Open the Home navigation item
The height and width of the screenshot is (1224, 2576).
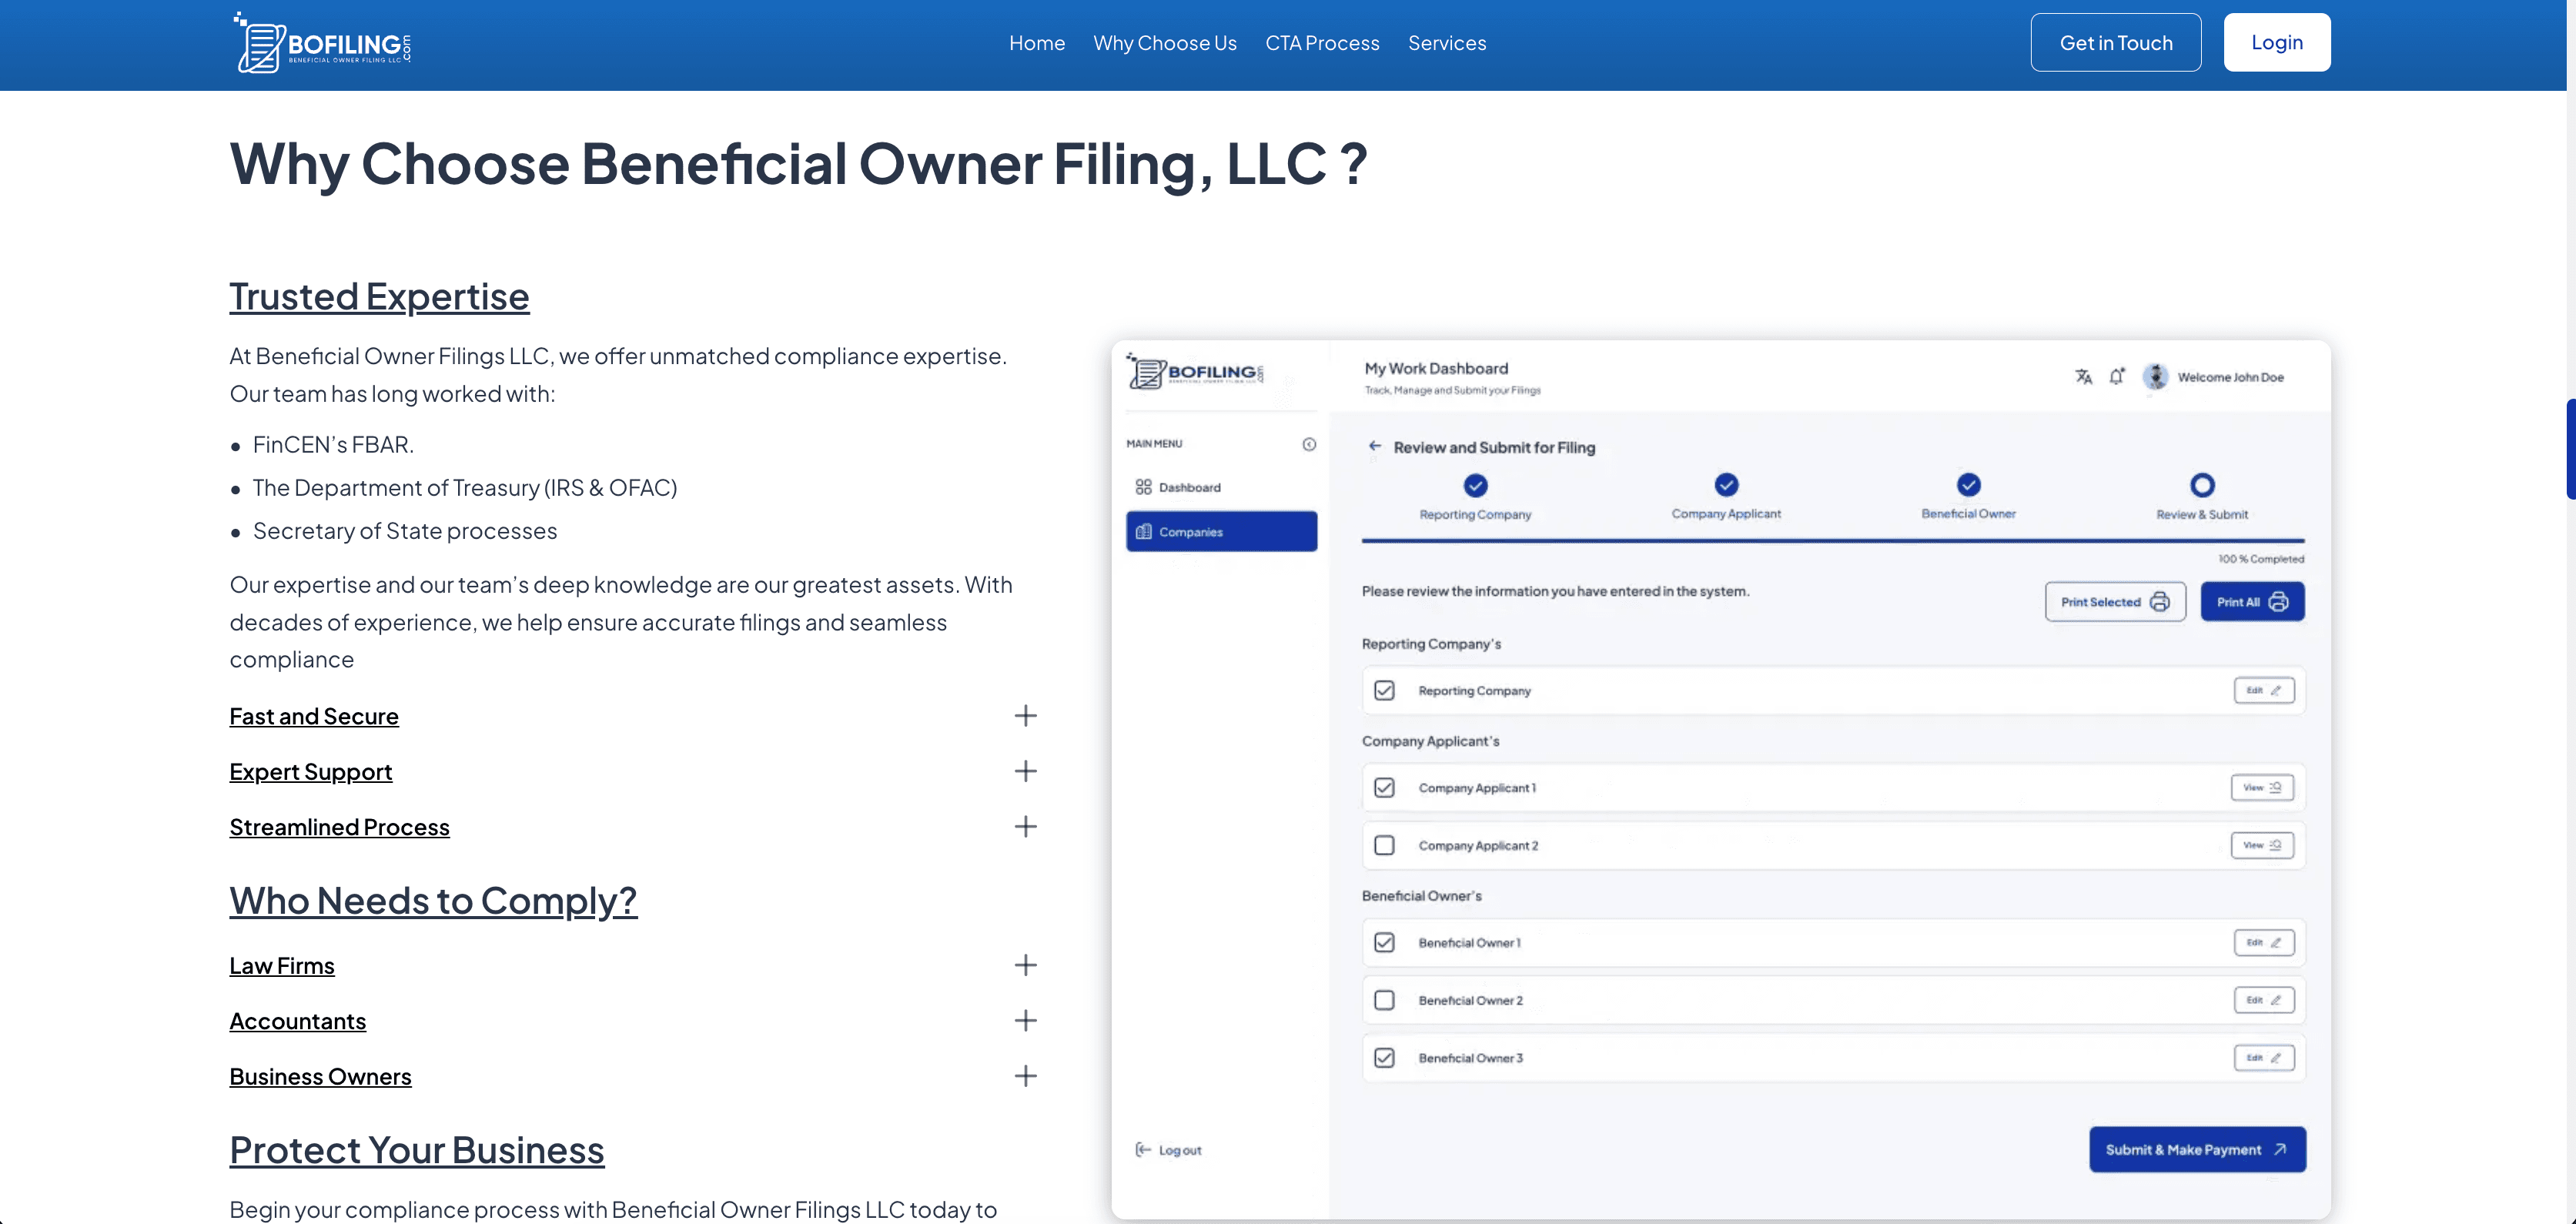click(1036, 43)
